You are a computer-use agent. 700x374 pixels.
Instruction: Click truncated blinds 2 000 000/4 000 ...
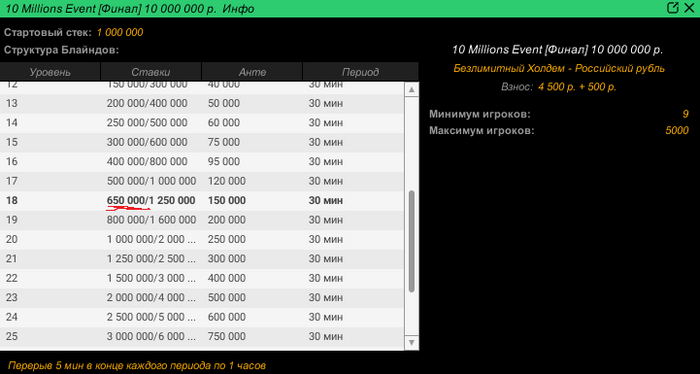(x=151, y=298)
